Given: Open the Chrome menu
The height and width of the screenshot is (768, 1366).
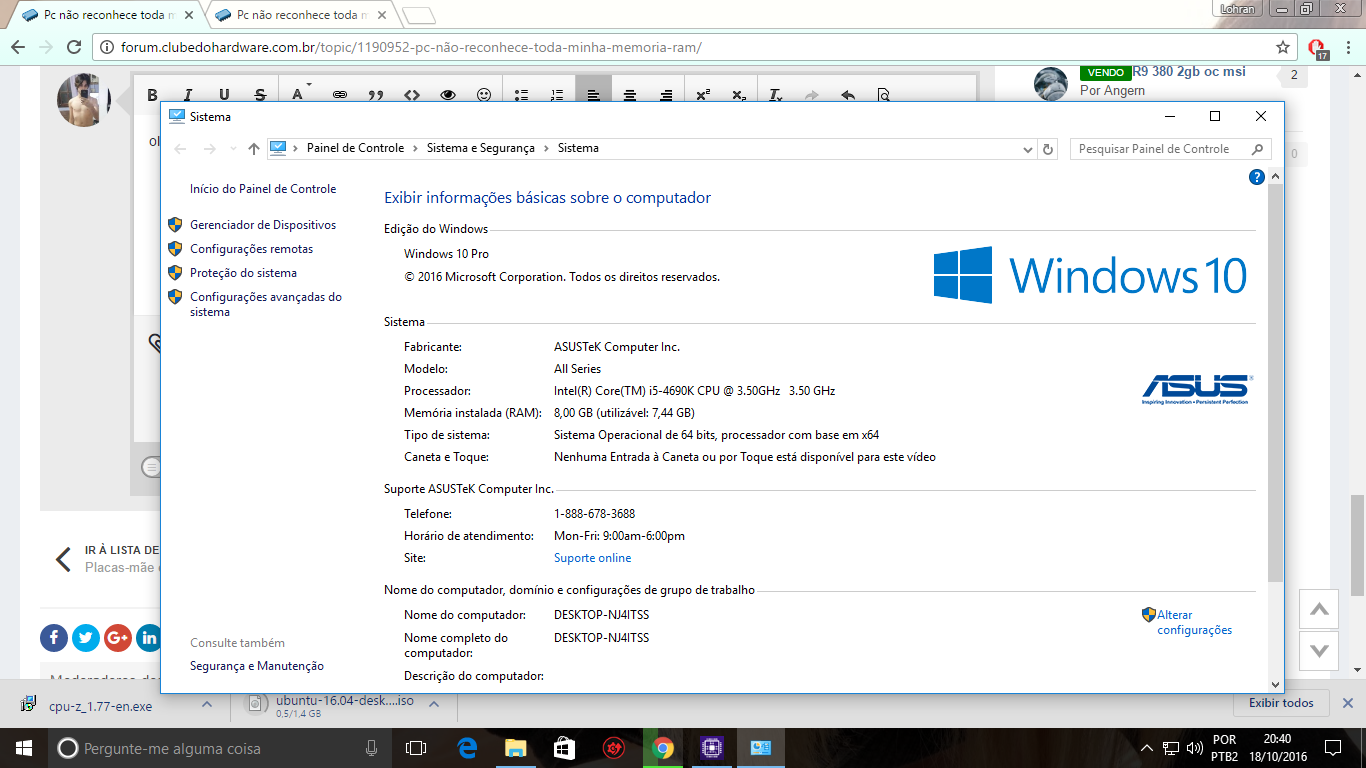Looking at the screenshot, I should [x=1349, y=47].
